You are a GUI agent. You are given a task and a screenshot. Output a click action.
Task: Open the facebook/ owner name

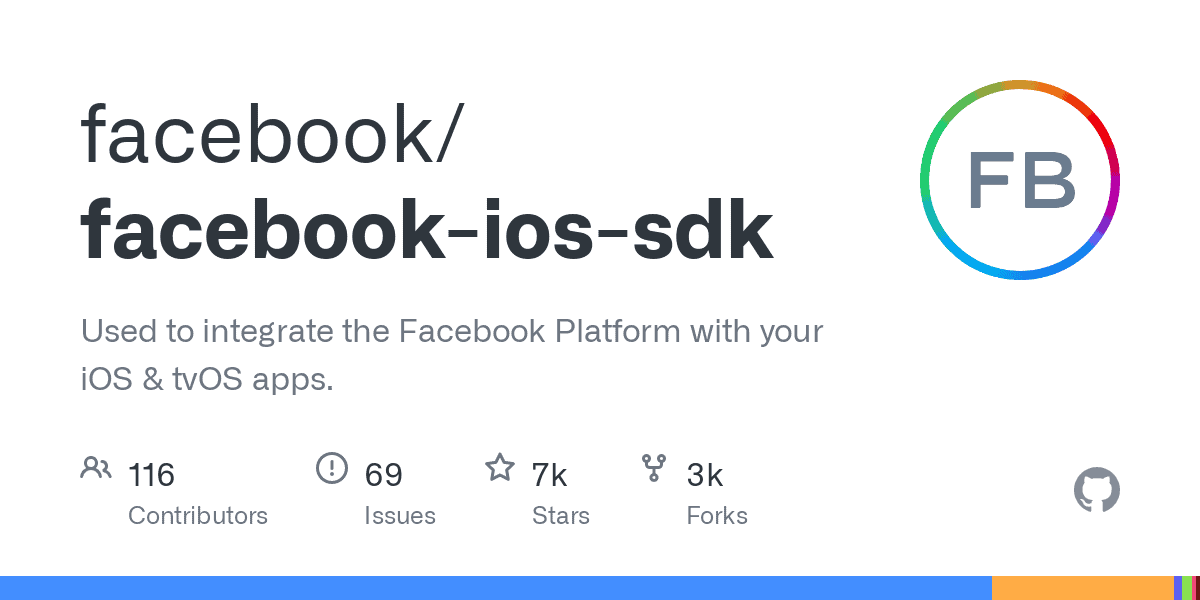[270, 135]
